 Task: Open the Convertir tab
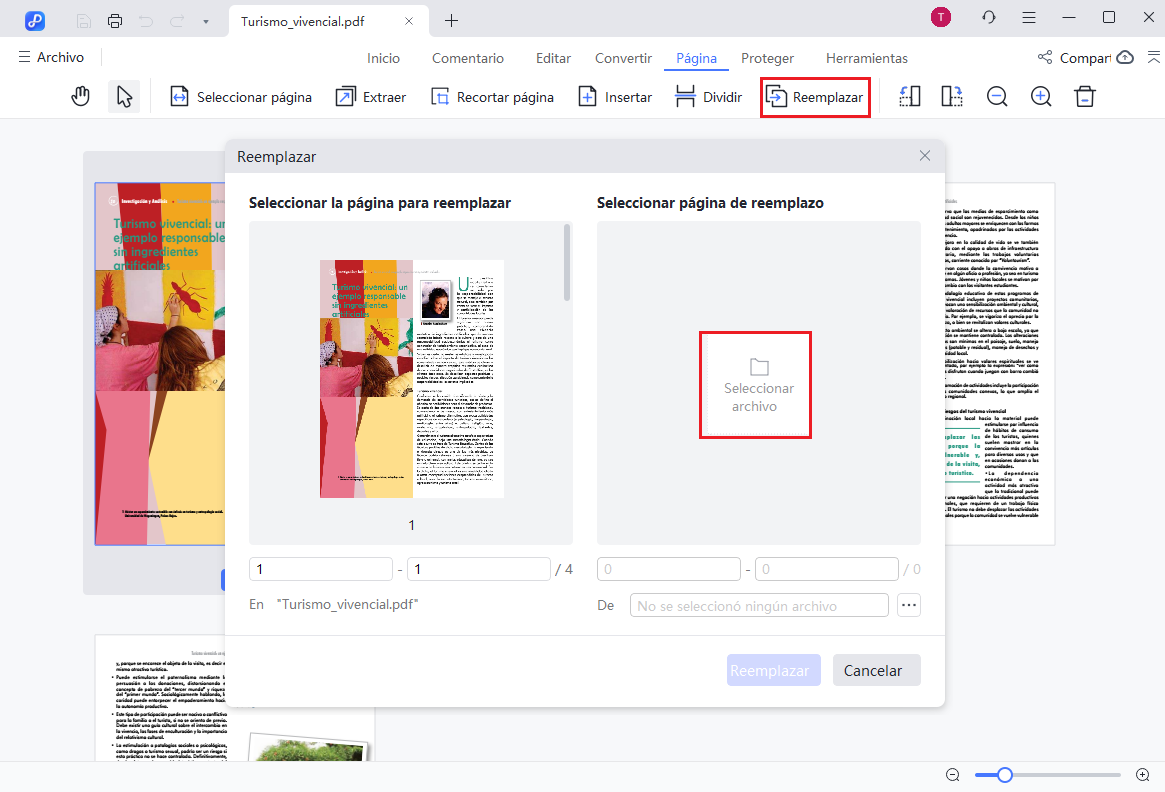click(x=623, y=58)
